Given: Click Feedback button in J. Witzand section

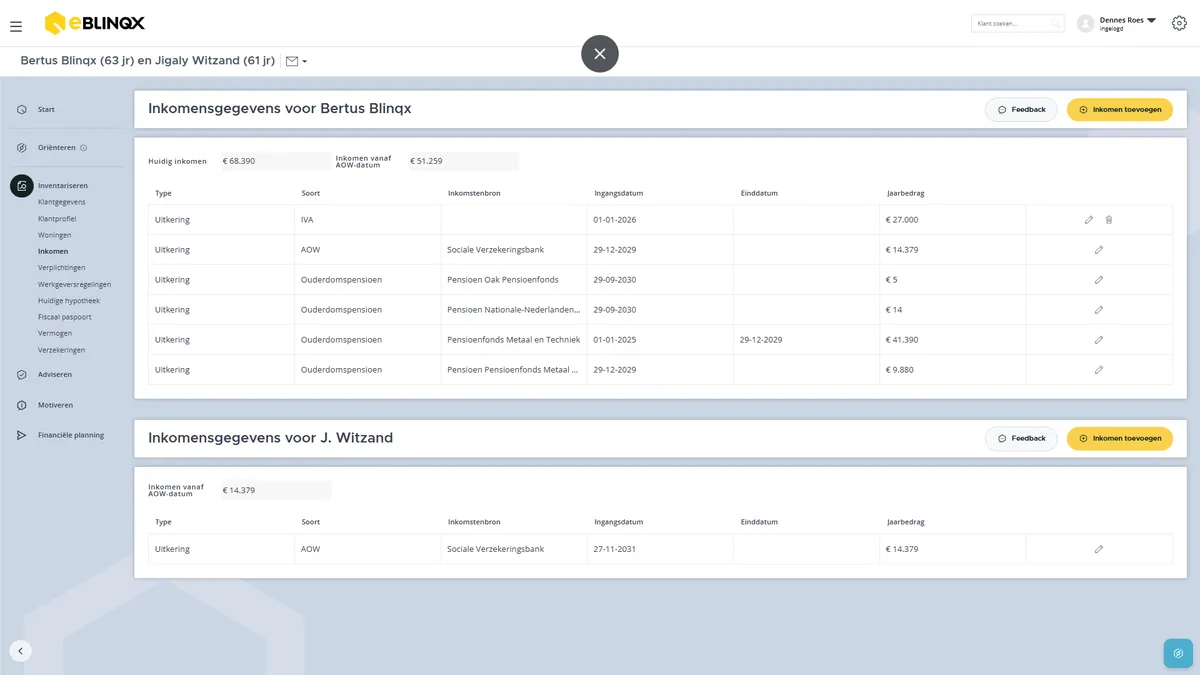Looking at the screenshot, I should (1021, 438).
